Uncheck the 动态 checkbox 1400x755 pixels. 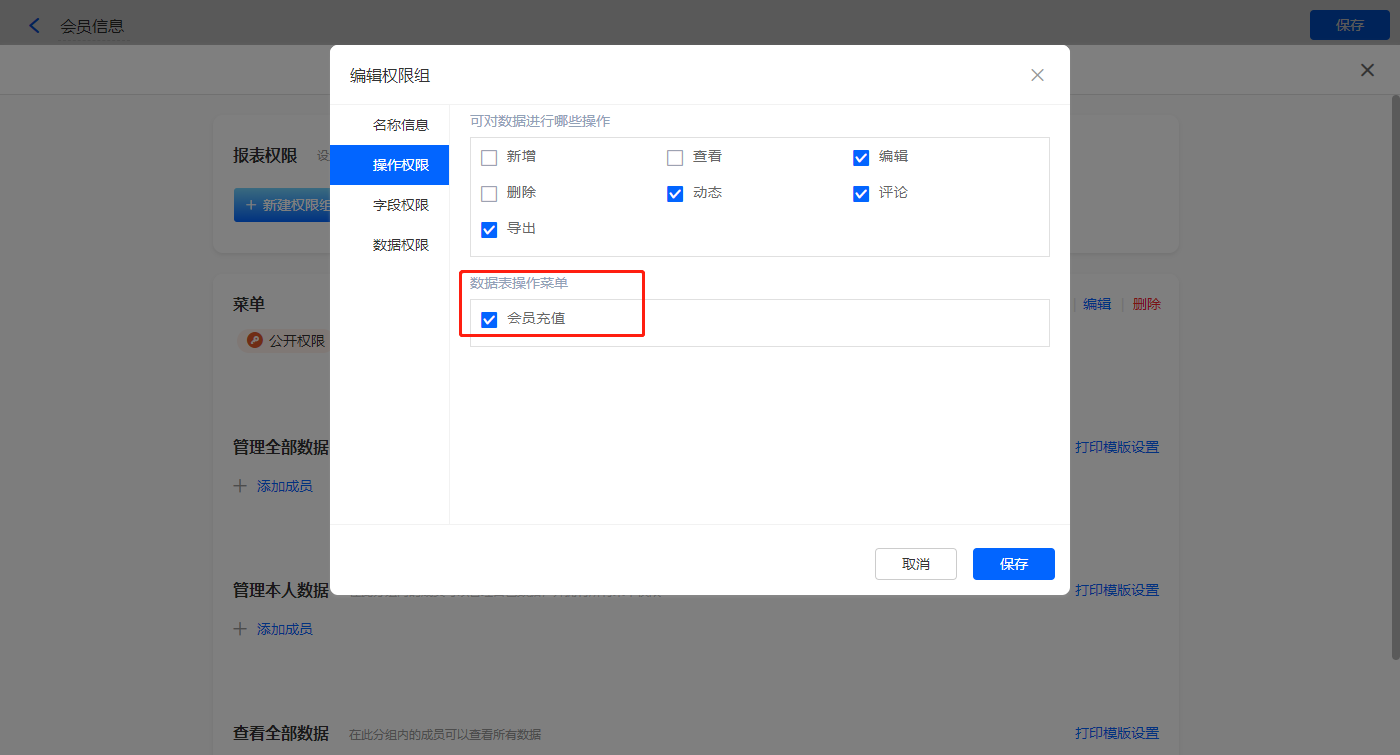(675, 193)
